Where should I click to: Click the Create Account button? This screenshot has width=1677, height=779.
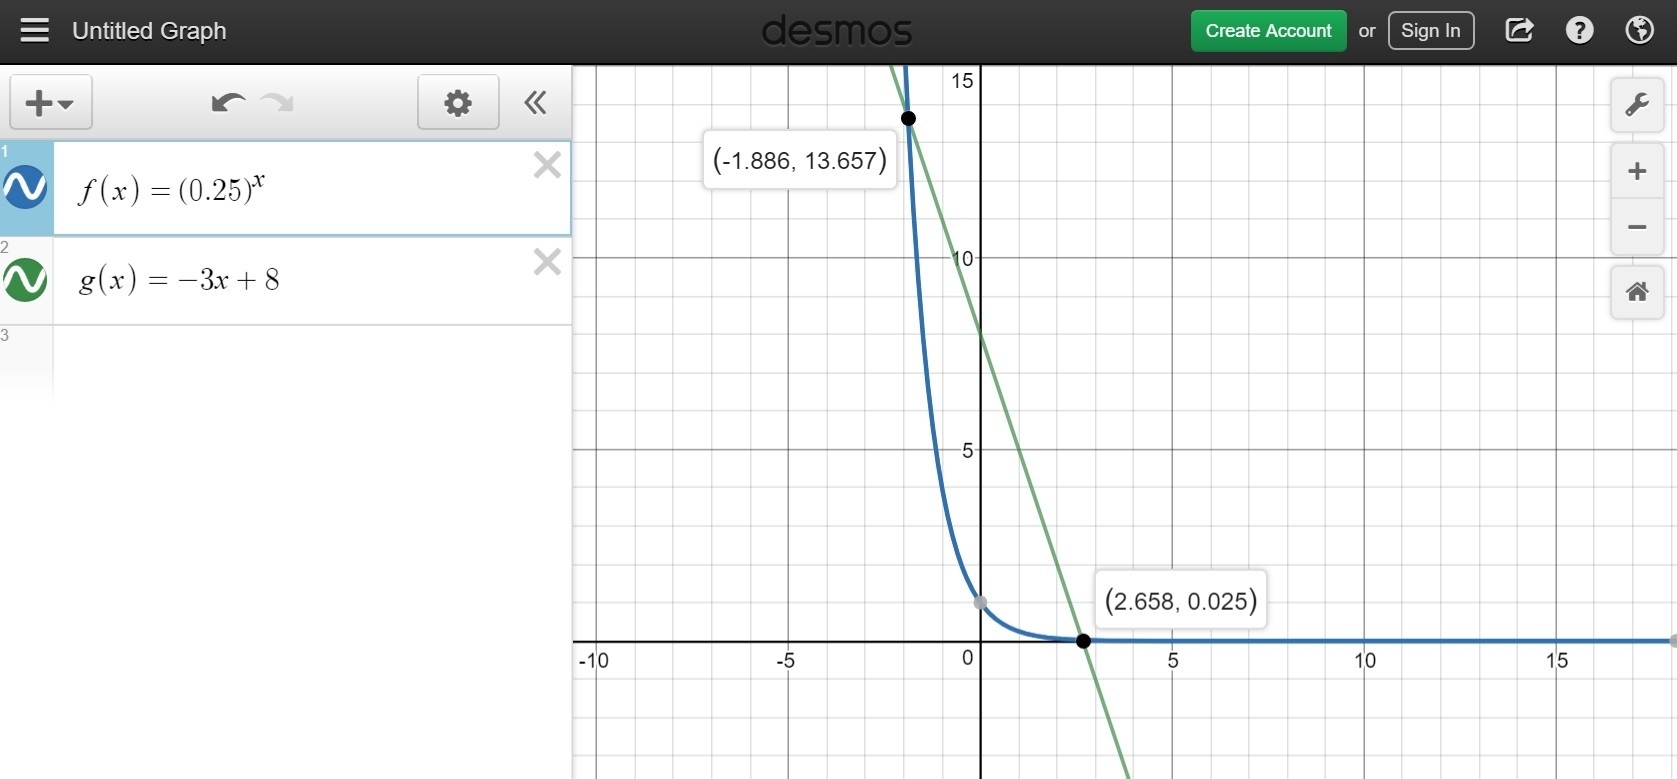pyautogui.click(x=1268, y=31)
